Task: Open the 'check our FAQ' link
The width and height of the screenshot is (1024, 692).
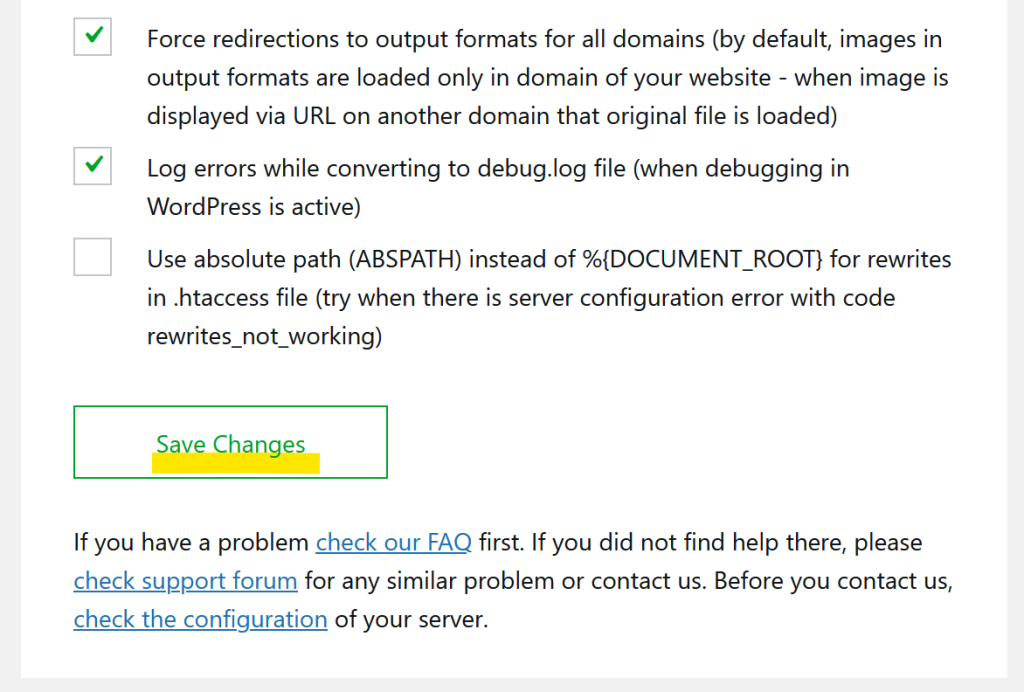Action: point(393,543)
